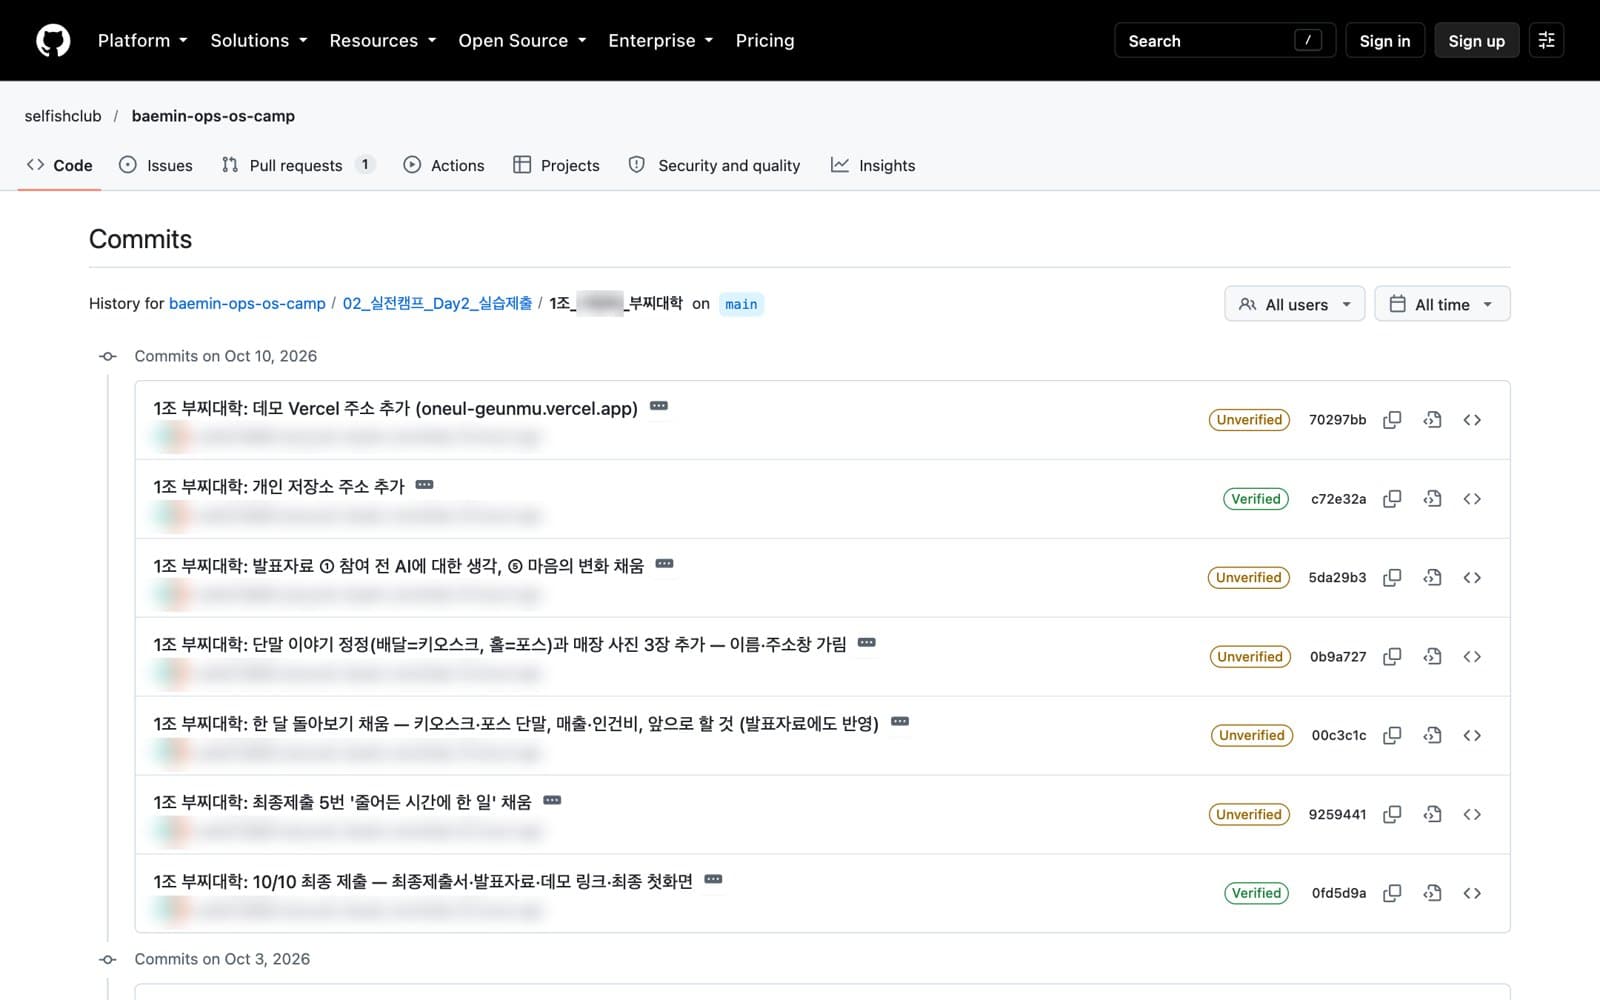Open 02_실전캠프_Day2_실습제출 breadcrumb folder

437,304
